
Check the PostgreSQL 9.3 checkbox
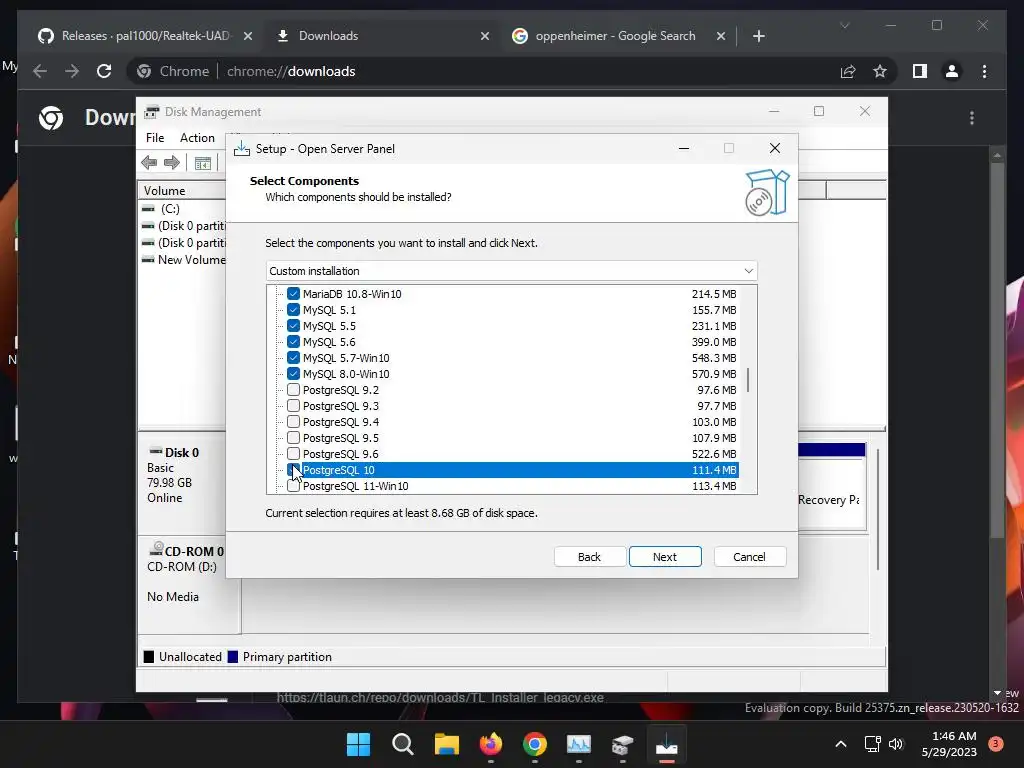(x=293, y=406)
